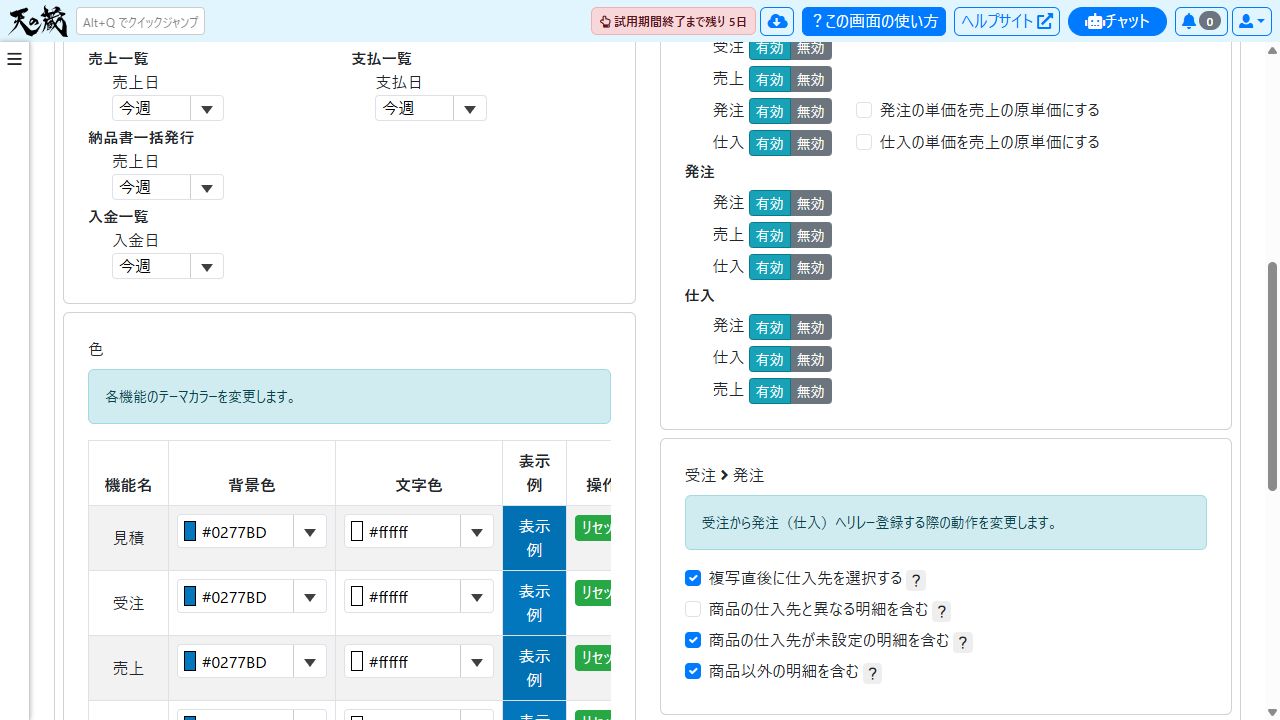Click the cloud download icon

[777, 21]
